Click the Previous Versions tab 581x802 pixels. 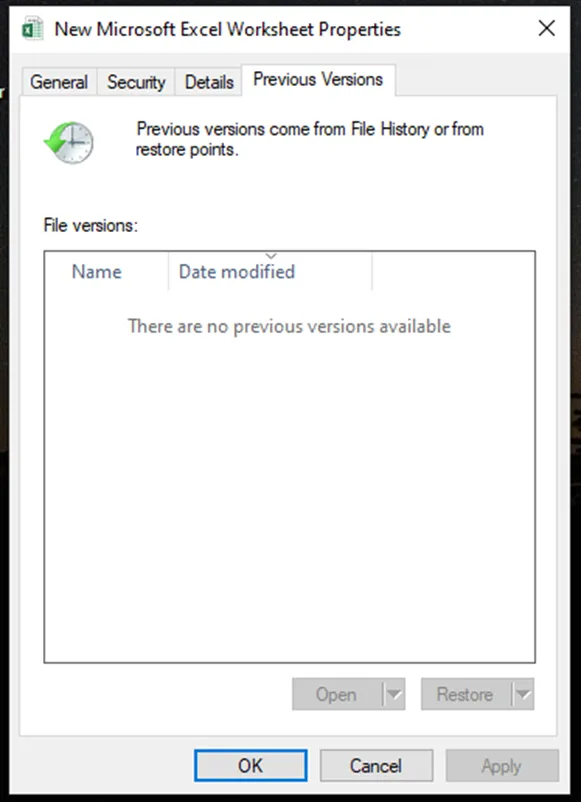point(318,80)
